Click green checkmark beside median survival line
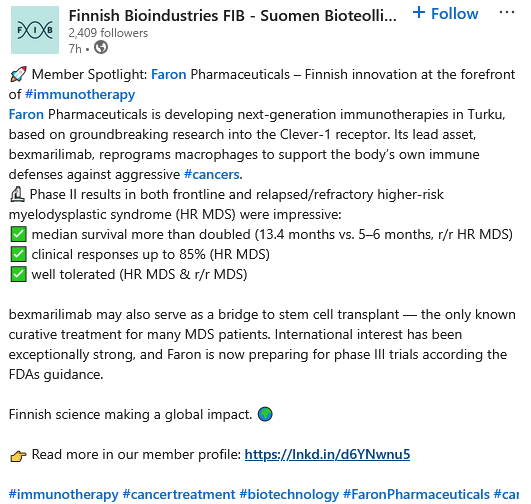This screenshot has height=504, width=531. tap(18, 234)
